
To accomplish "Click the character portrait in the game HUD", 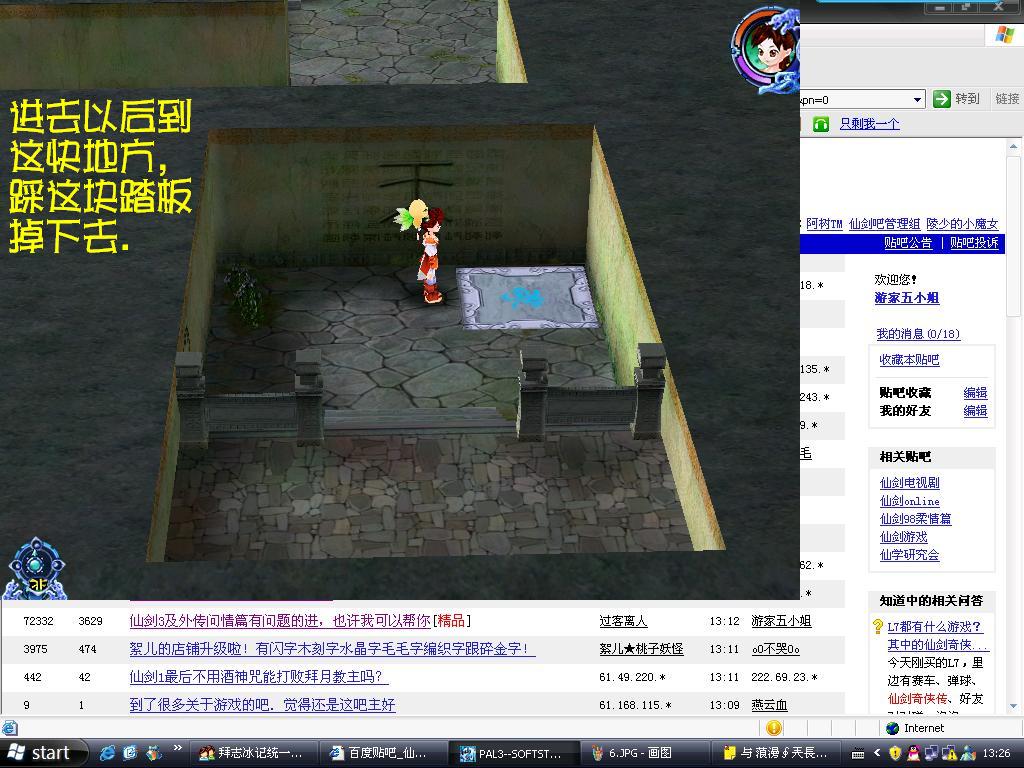I will pyautogui.click(x=765, y=49).
